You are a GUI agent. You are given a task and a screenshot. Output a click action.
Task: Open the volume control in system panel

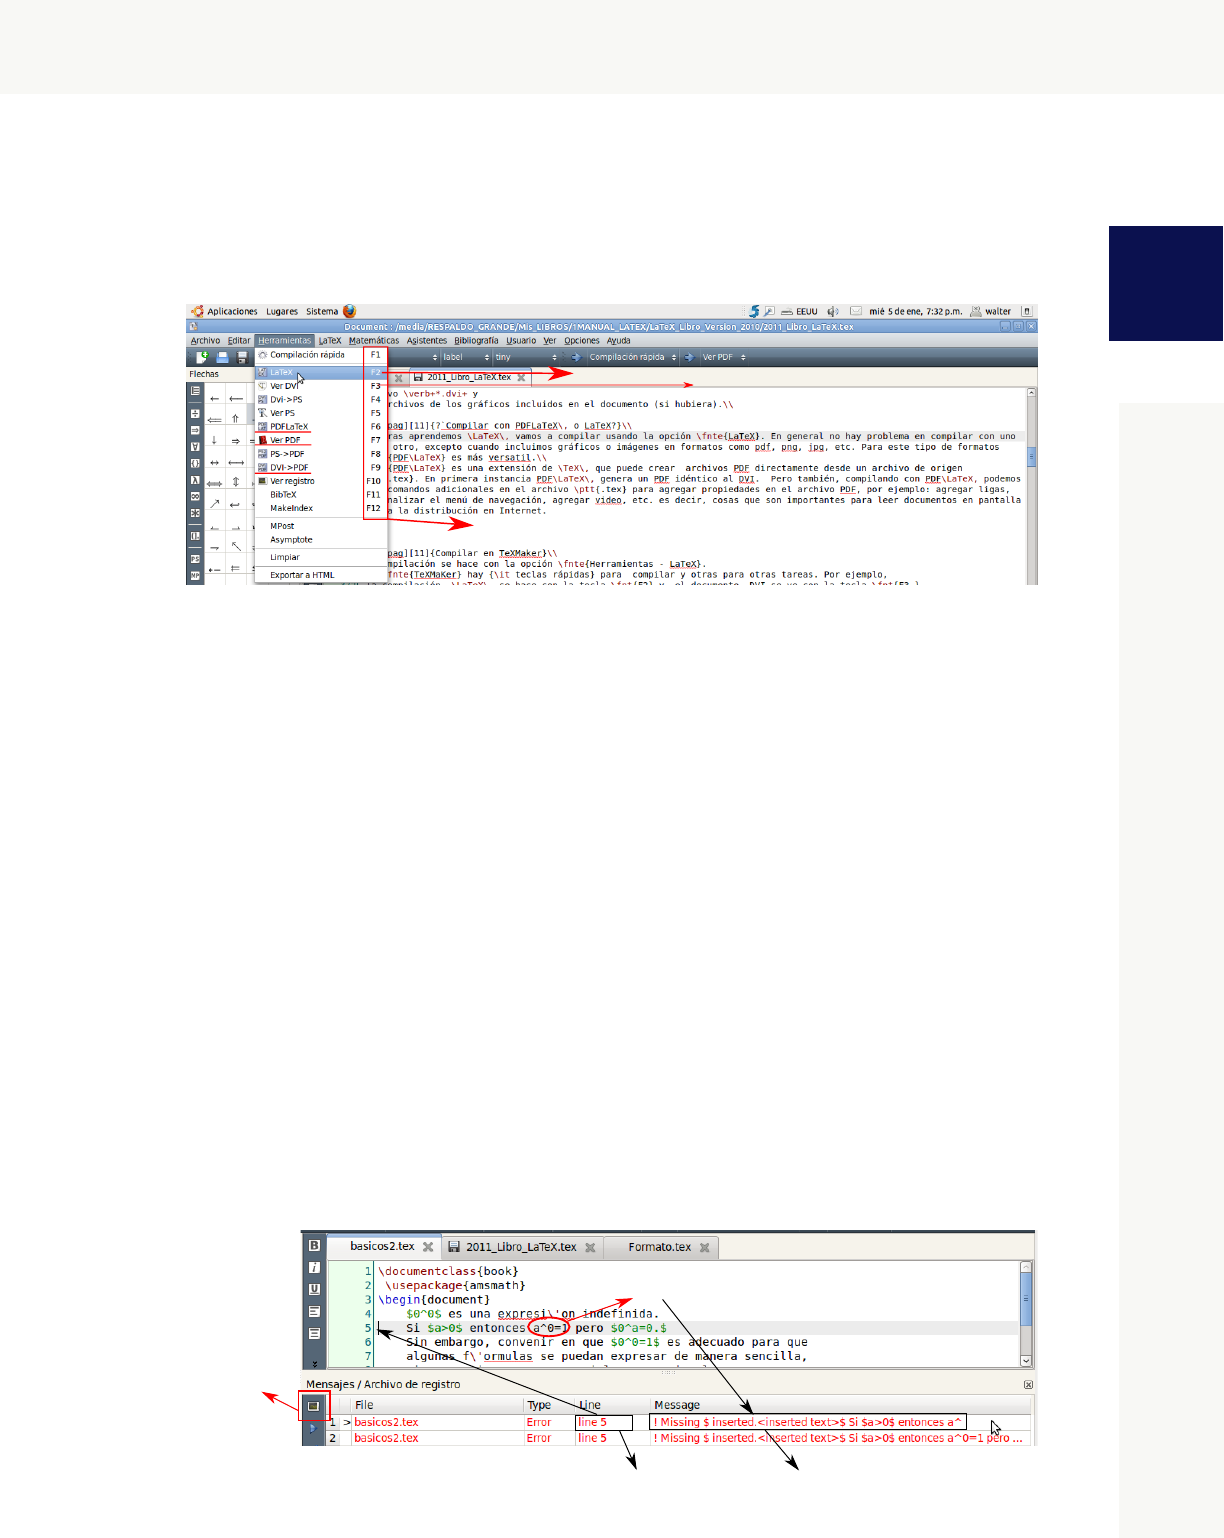(833, 311)
